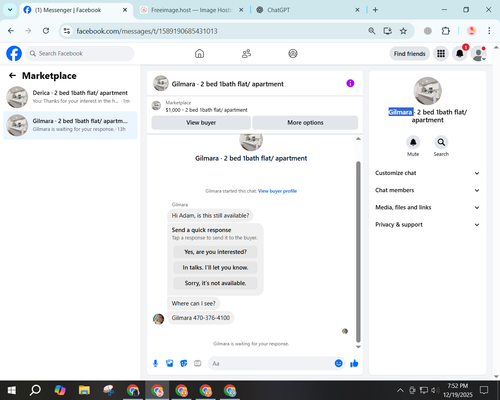The height and width of the screenshot is (400, 500).
Task: Switch to Messenger Facebook tab
Action: (76, 10)
